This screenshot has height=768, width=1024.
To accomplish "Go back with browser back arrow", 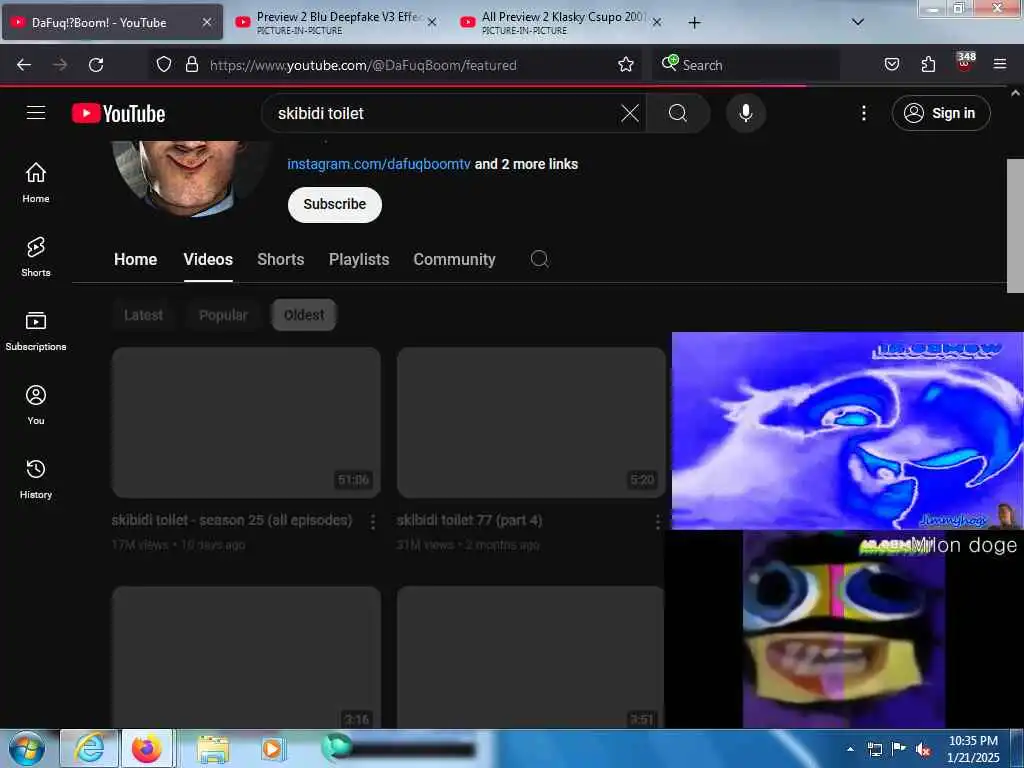I will (24, 65).
